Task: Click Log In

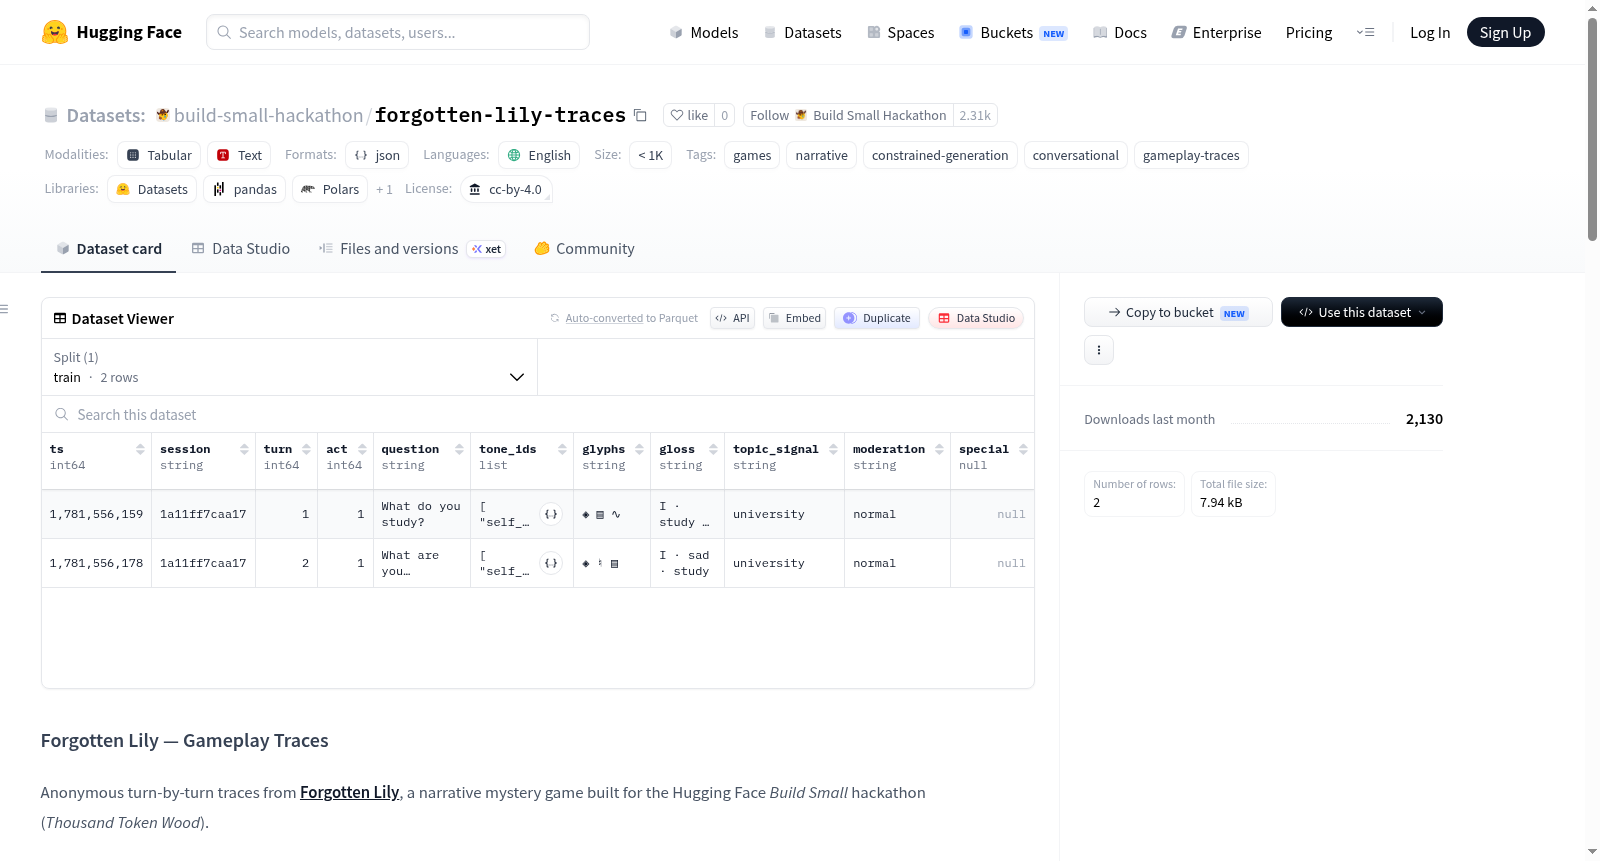Action: click(x=1430, y=32)
